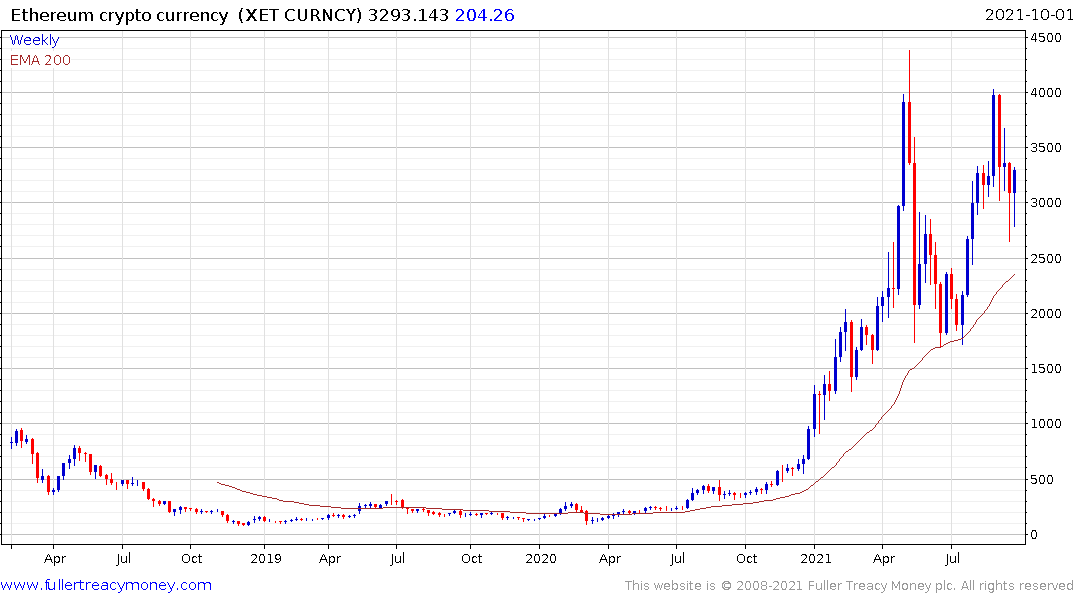This screenshot has width=1075, height=600.
Task: Click the 2020 time axis marker
Action: [541, 558]
